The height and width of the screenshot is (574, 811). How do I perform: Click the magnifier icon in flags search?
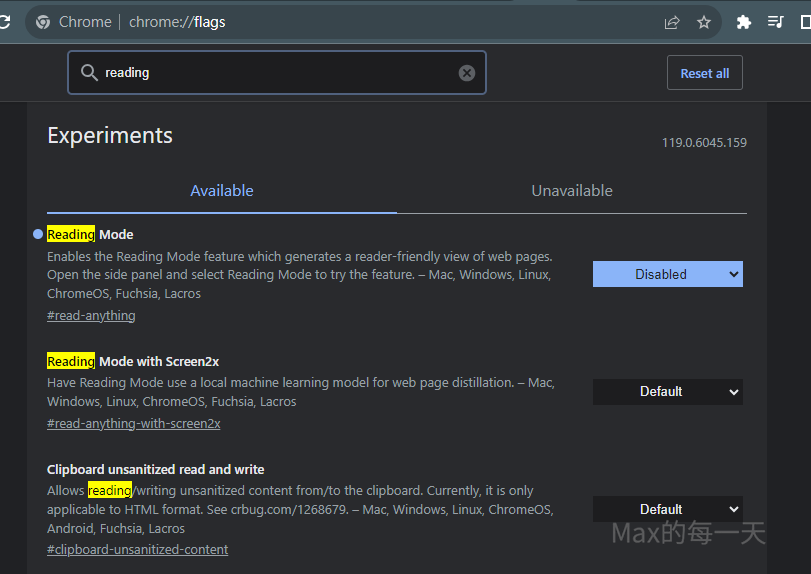[89, 73]
